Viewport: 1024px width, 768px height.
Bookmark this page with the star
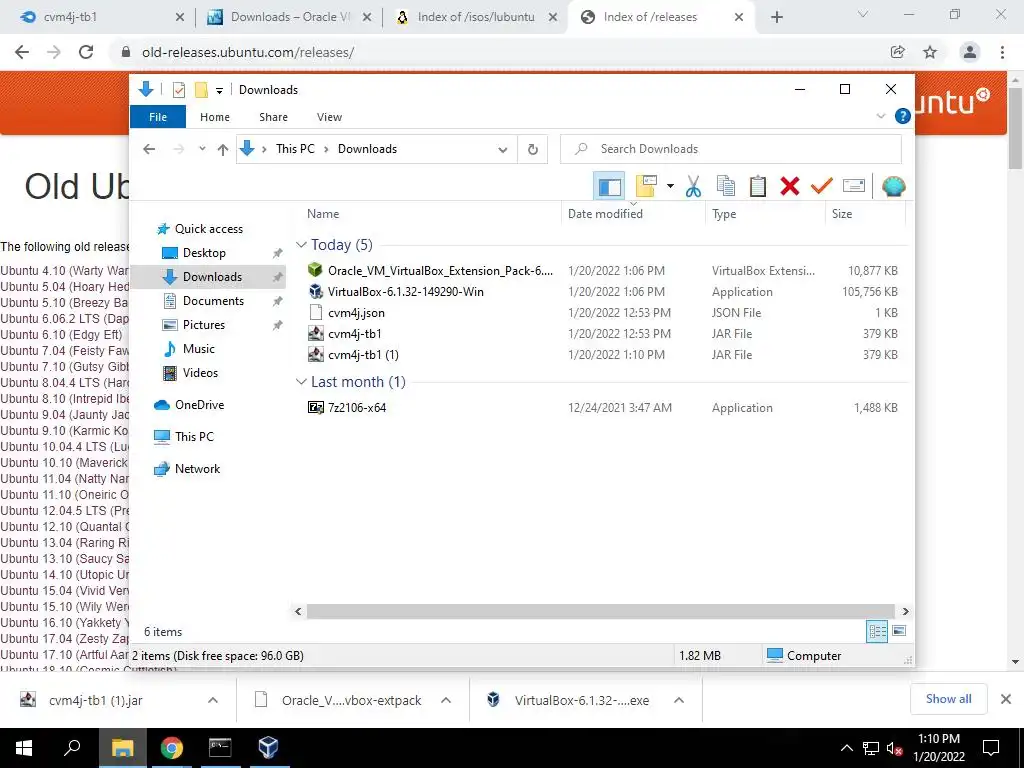(930, 52)
